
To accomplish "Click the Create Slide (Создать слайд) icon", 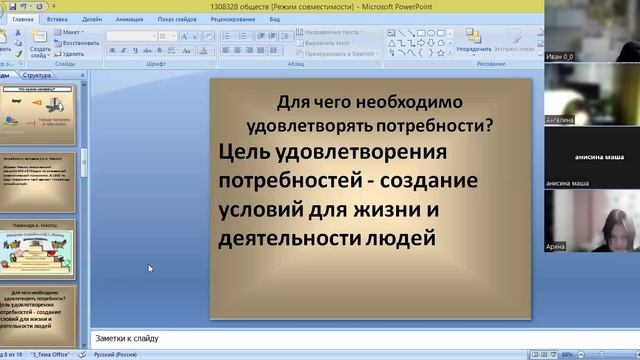I will coord(40,37).
